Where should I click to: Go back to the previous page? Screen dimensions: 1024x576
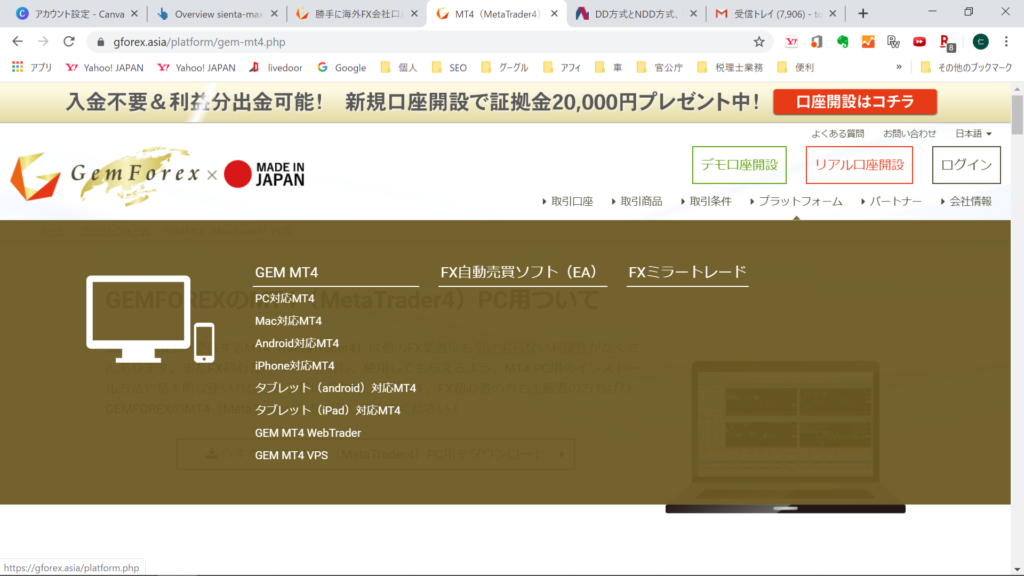pyautogui.click(x=17, y=42)
